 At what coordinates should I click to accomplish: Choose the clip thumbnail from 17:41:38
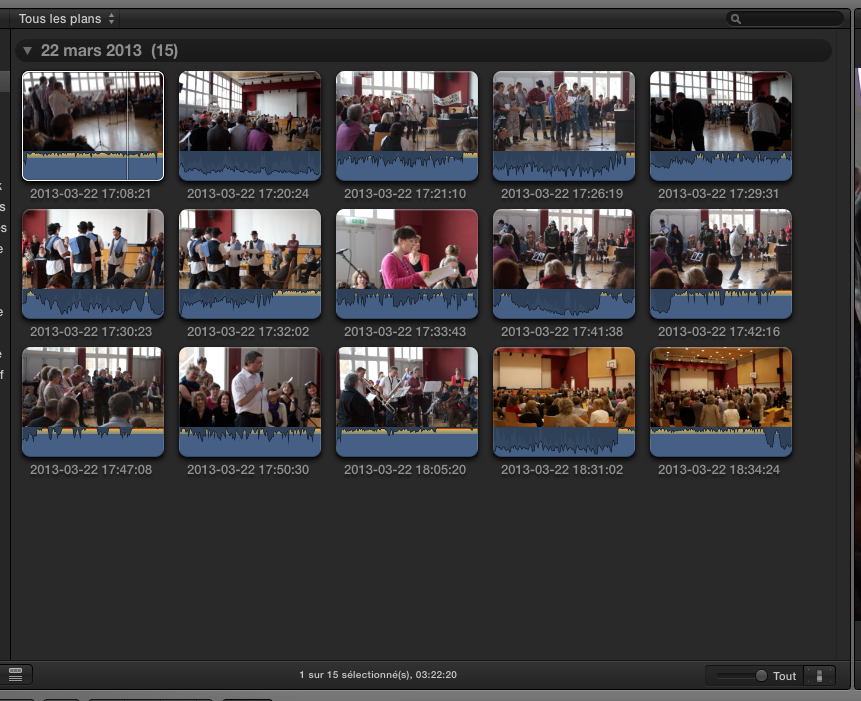click(563, 264)
